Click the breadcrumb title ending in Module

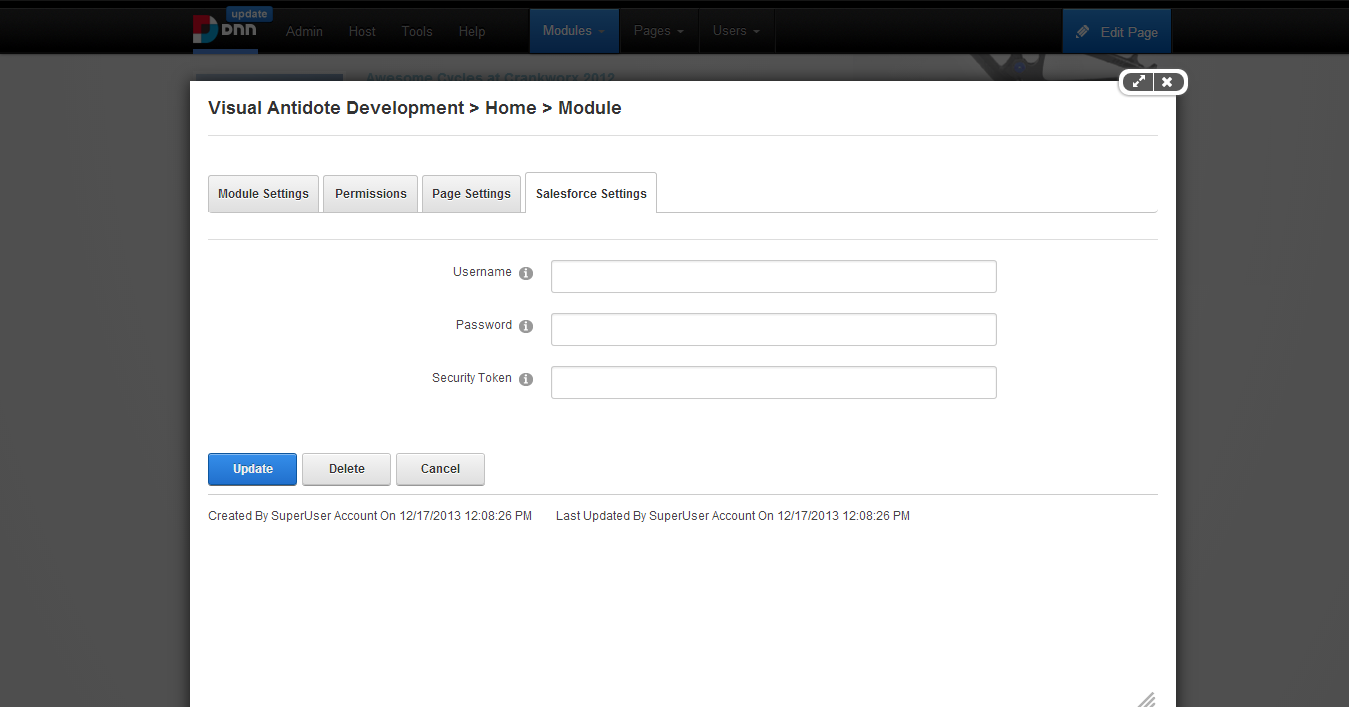(415, 108)
